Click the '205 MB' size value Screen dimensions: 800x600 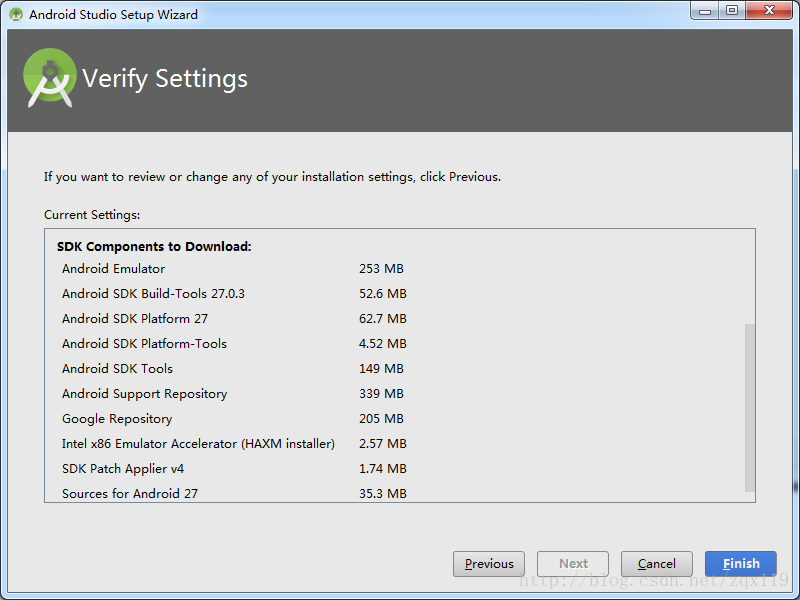(x=381, y=418)
